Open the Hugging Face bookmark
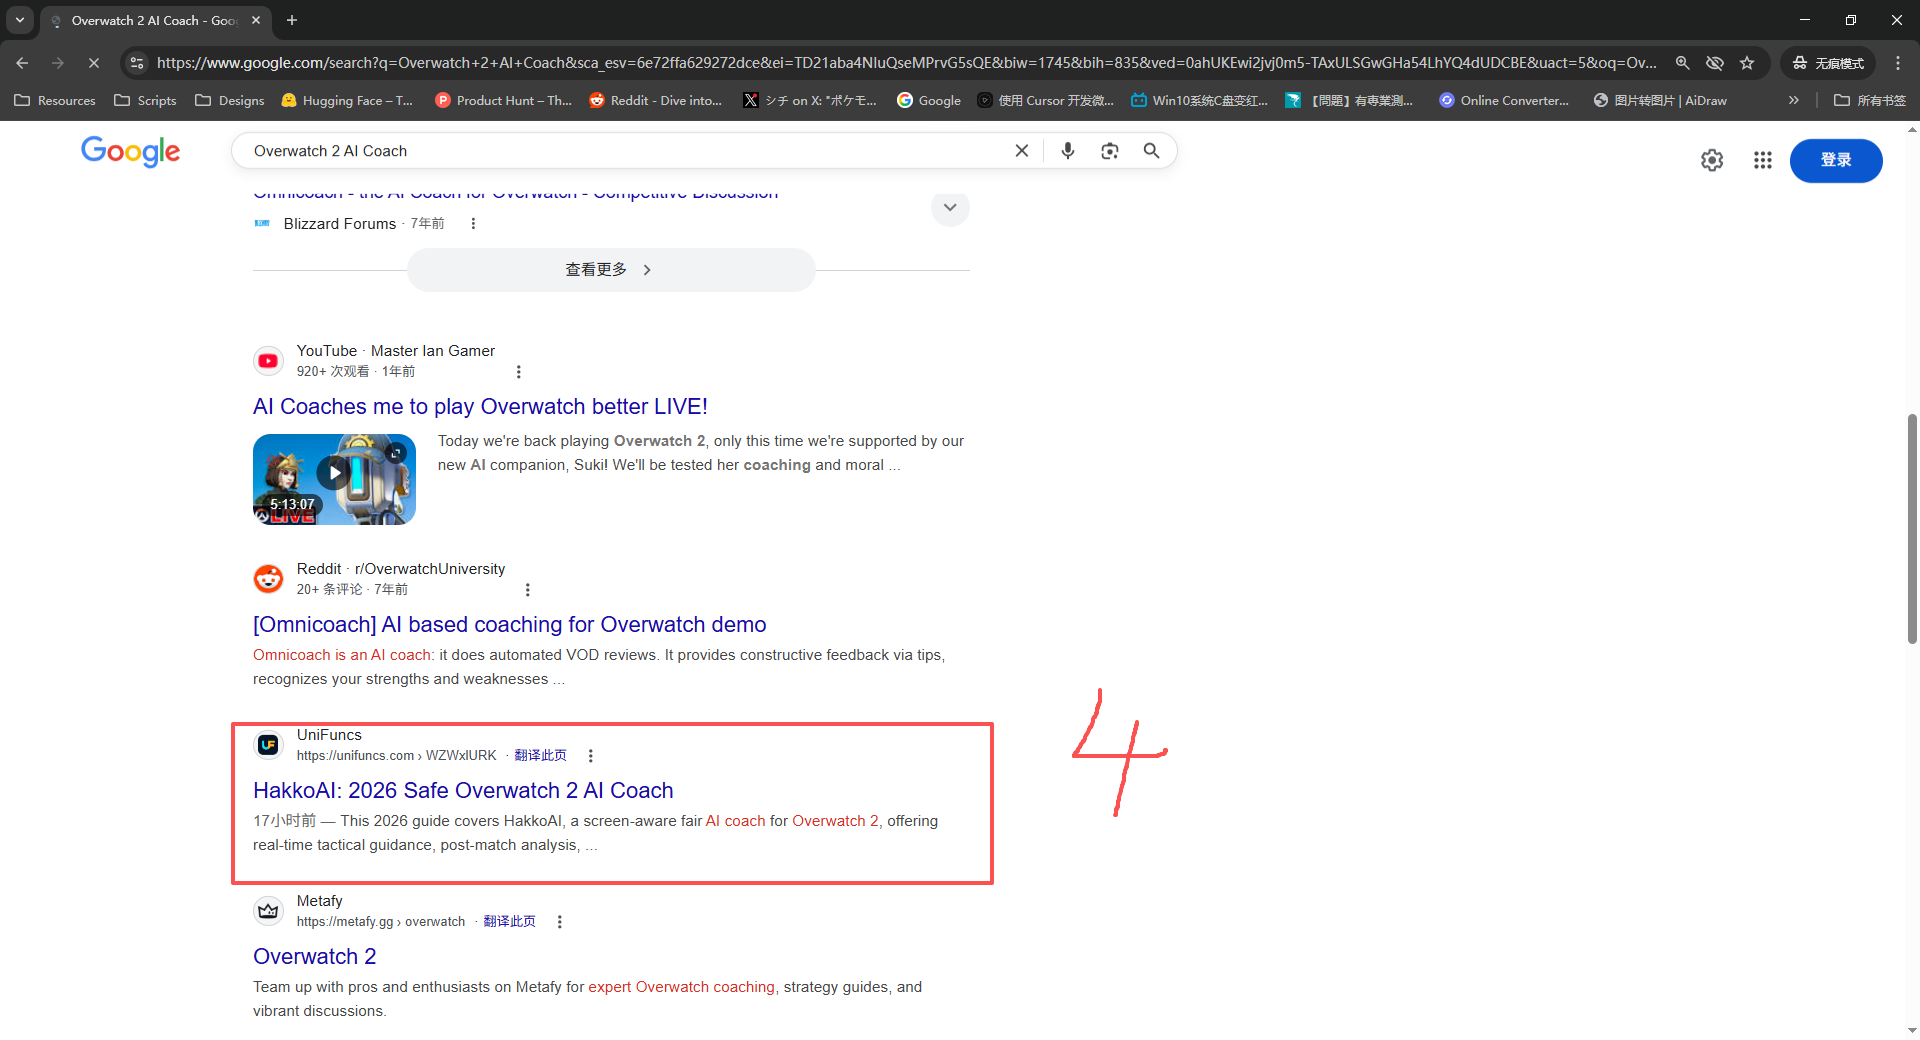This screenshot has width=1920, height=1040. point(347,100)
